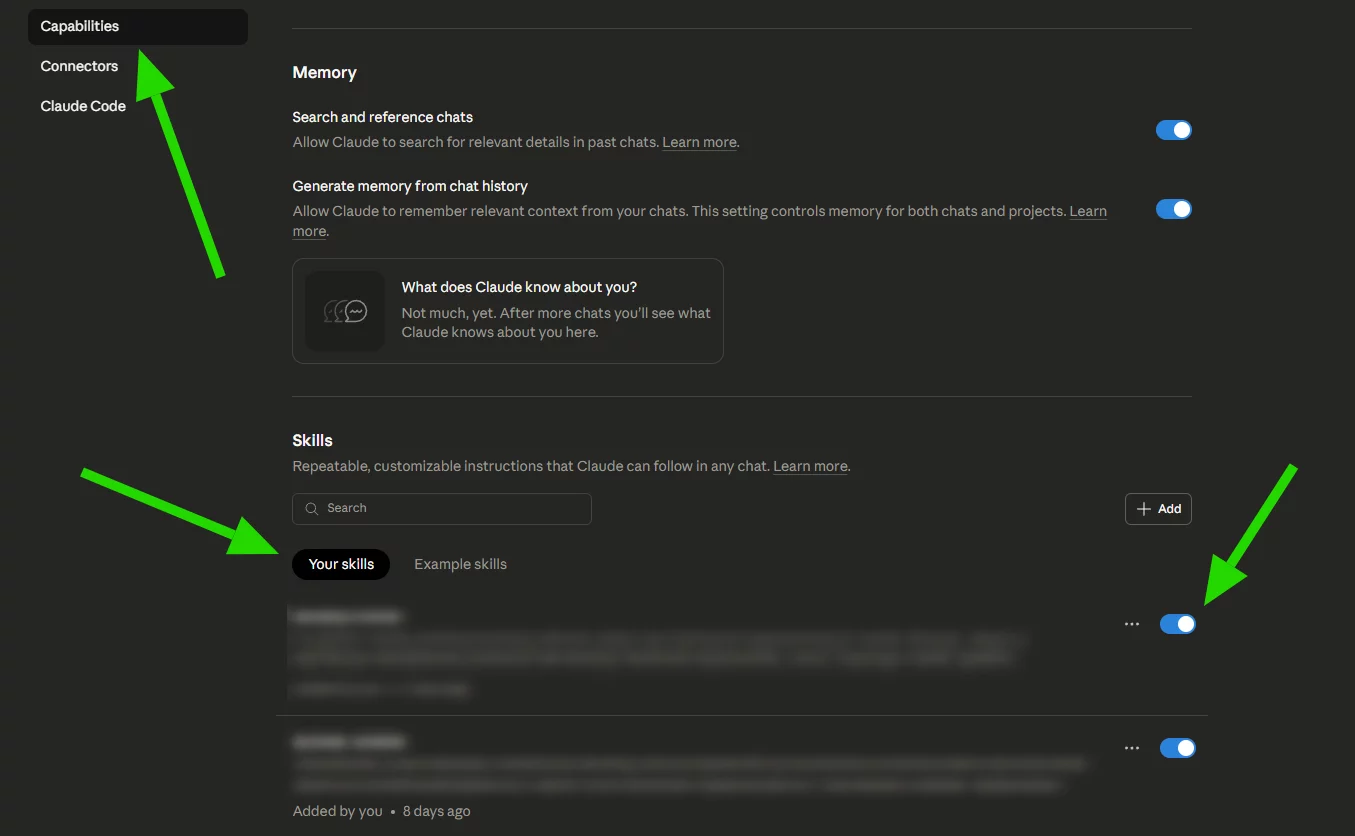Click the blurred title of the first skill
Image resolution: width=1355 pixels, height=836 pixels.
pos(348,617)
